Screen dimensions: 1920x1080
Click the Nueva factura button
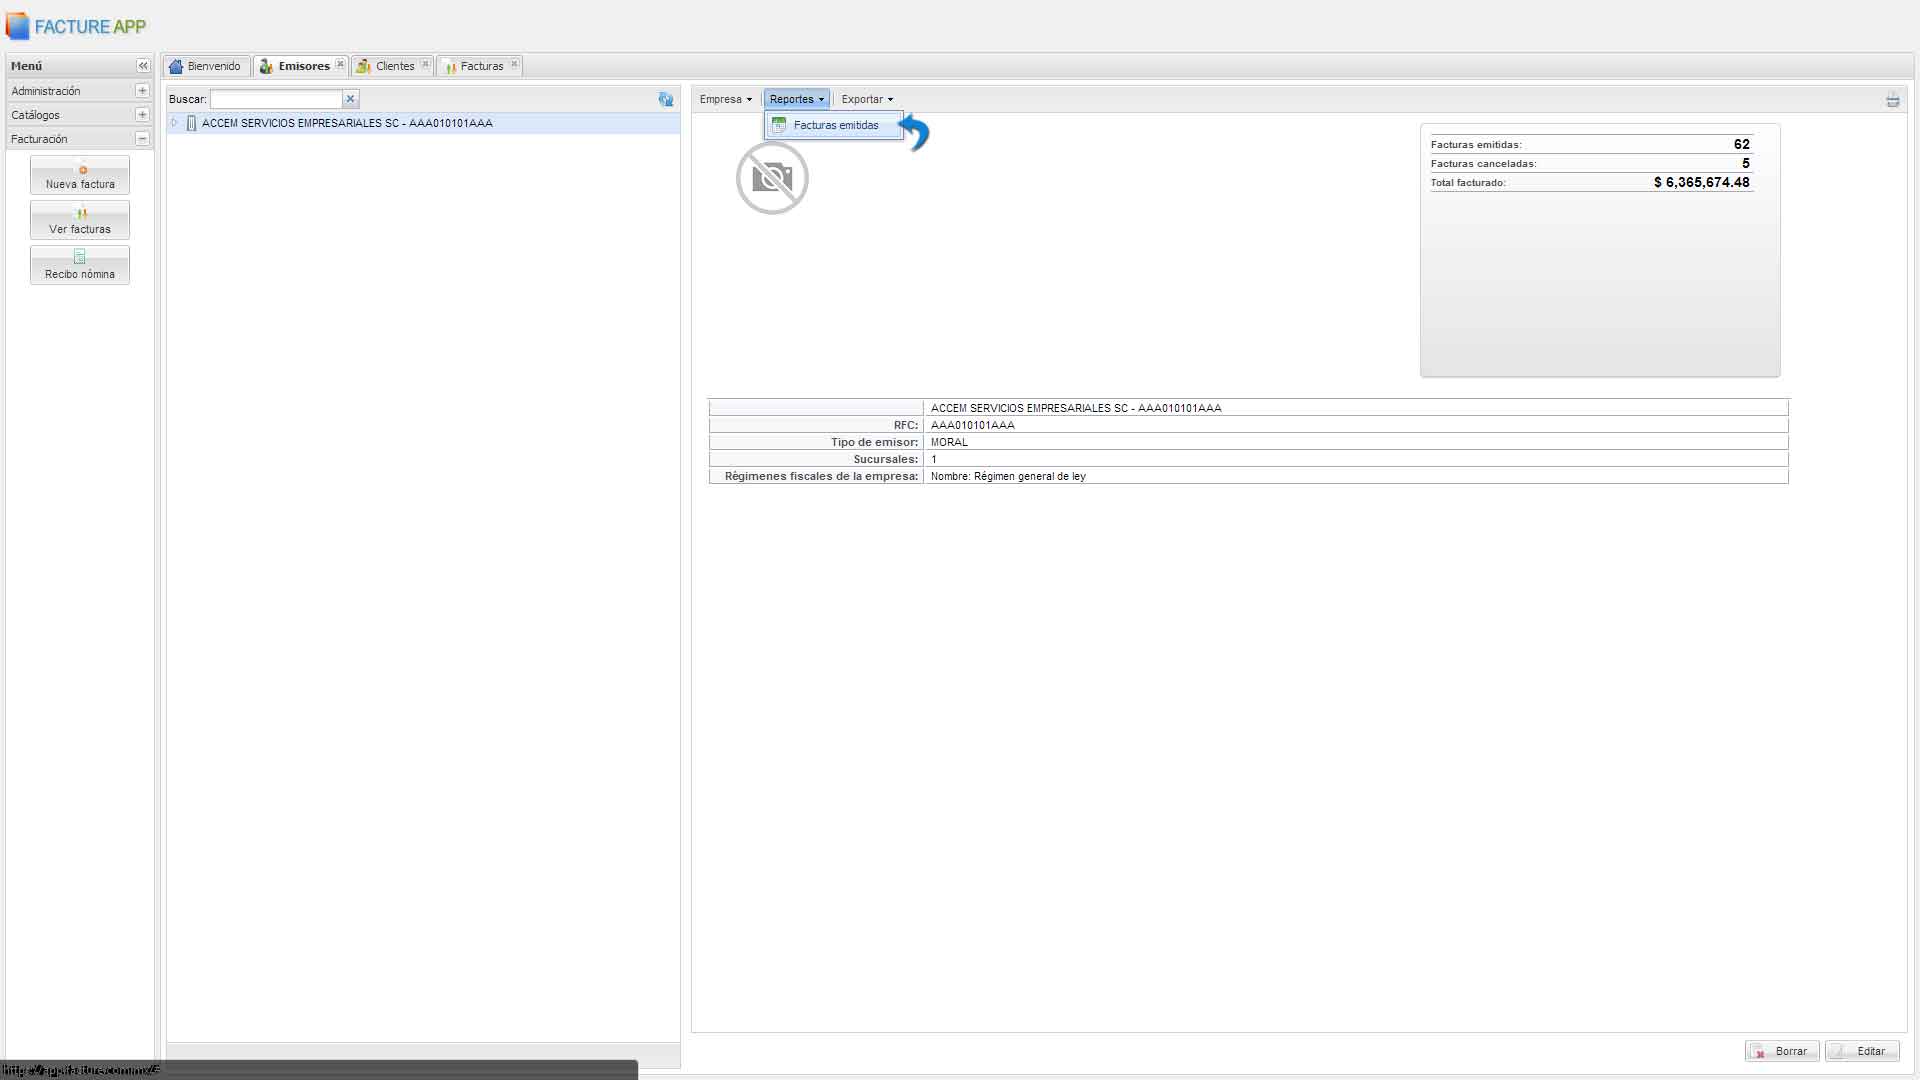80,176
